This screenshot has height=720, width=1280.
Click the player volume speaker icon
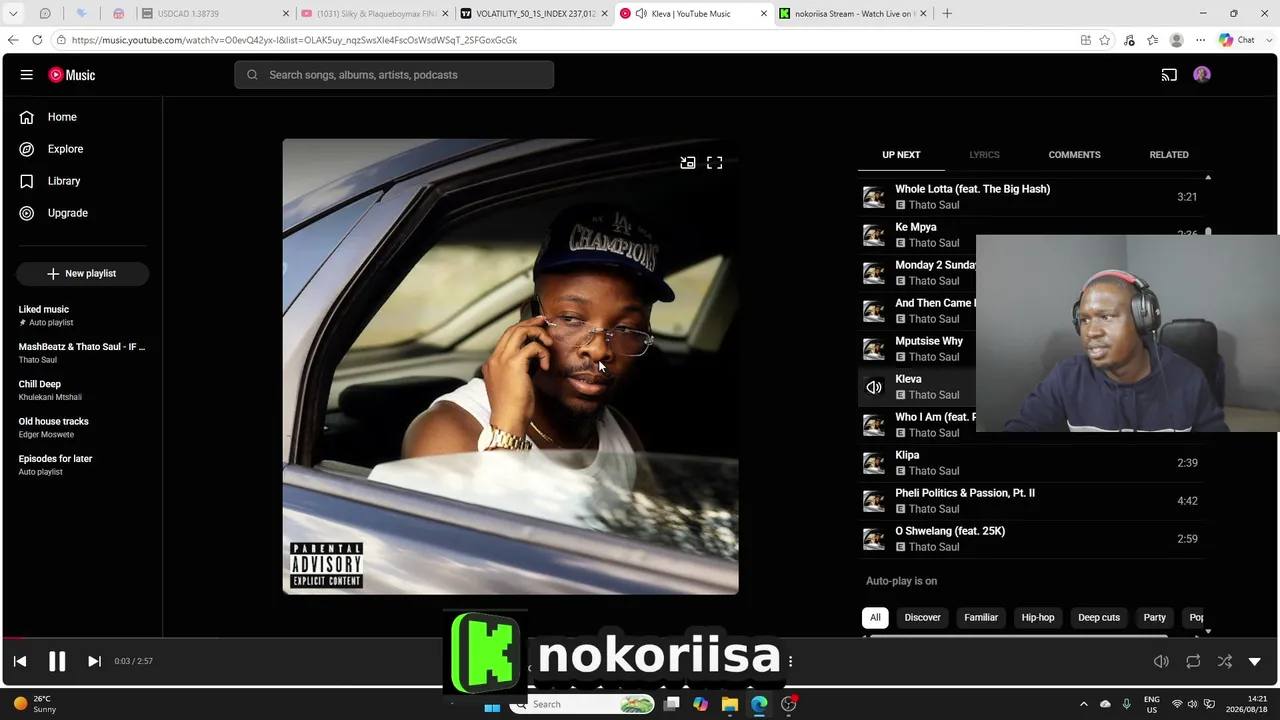(x=1161, y=661)
